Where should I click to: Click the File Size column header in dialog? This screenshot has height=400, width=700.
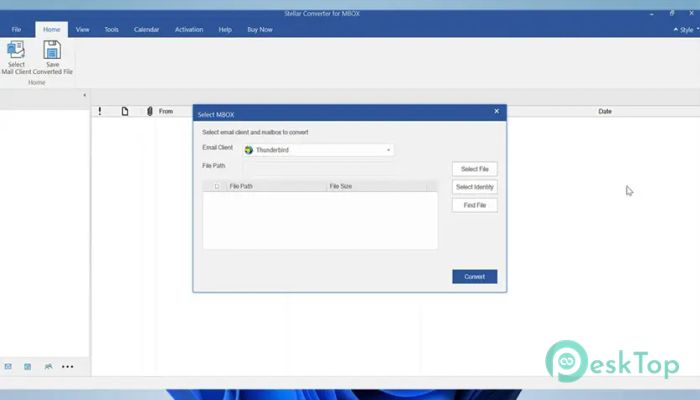[341, 186]
